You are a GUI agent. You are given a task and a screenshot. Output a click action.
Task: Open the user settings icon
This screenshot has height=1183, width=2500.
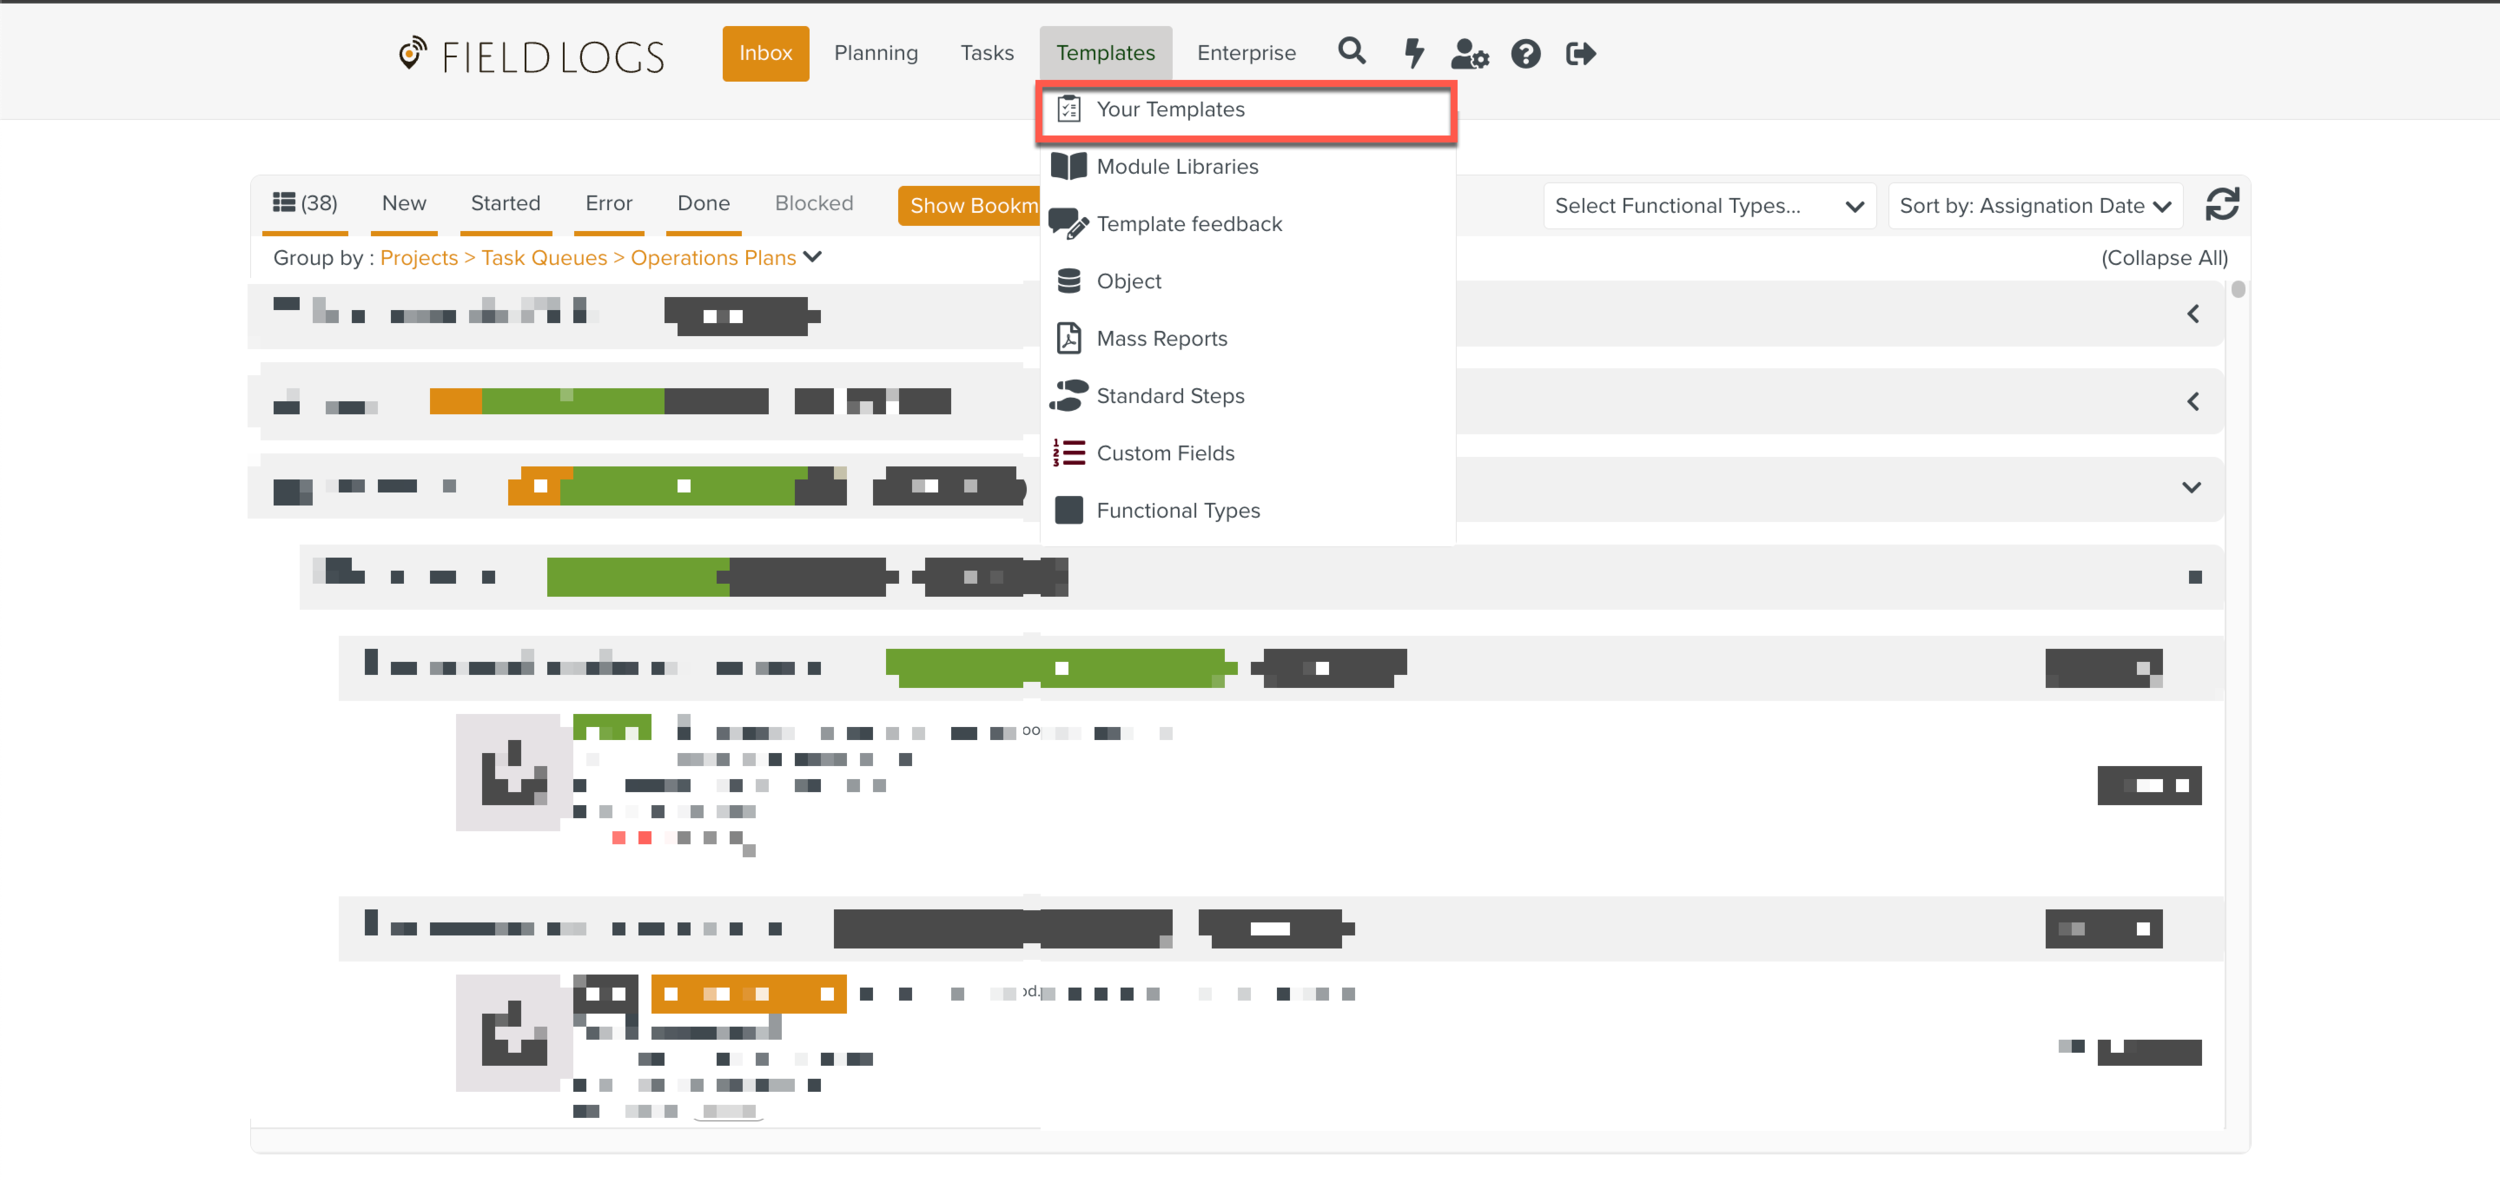click(1469, 53)
